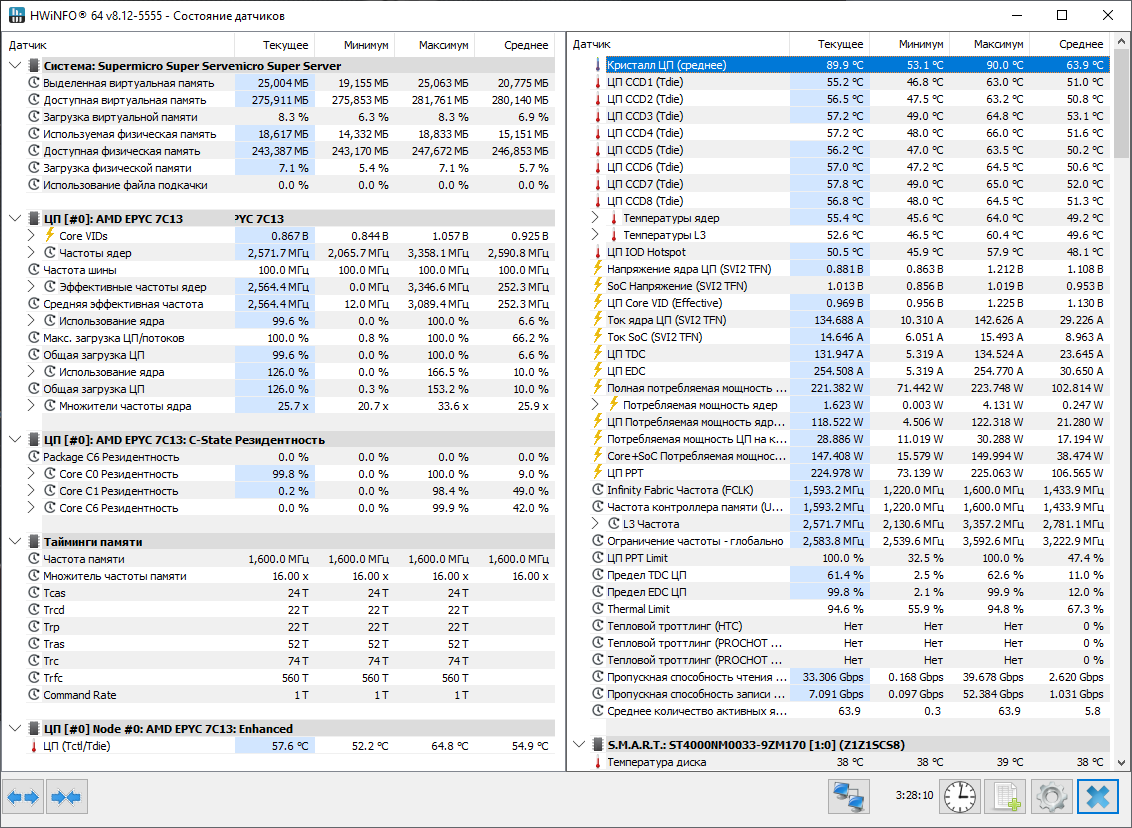This screenshot has width=1132, height=828.
Task: Click the lightning icon of ЦП TDC
Action: click(x=598, y=354)
